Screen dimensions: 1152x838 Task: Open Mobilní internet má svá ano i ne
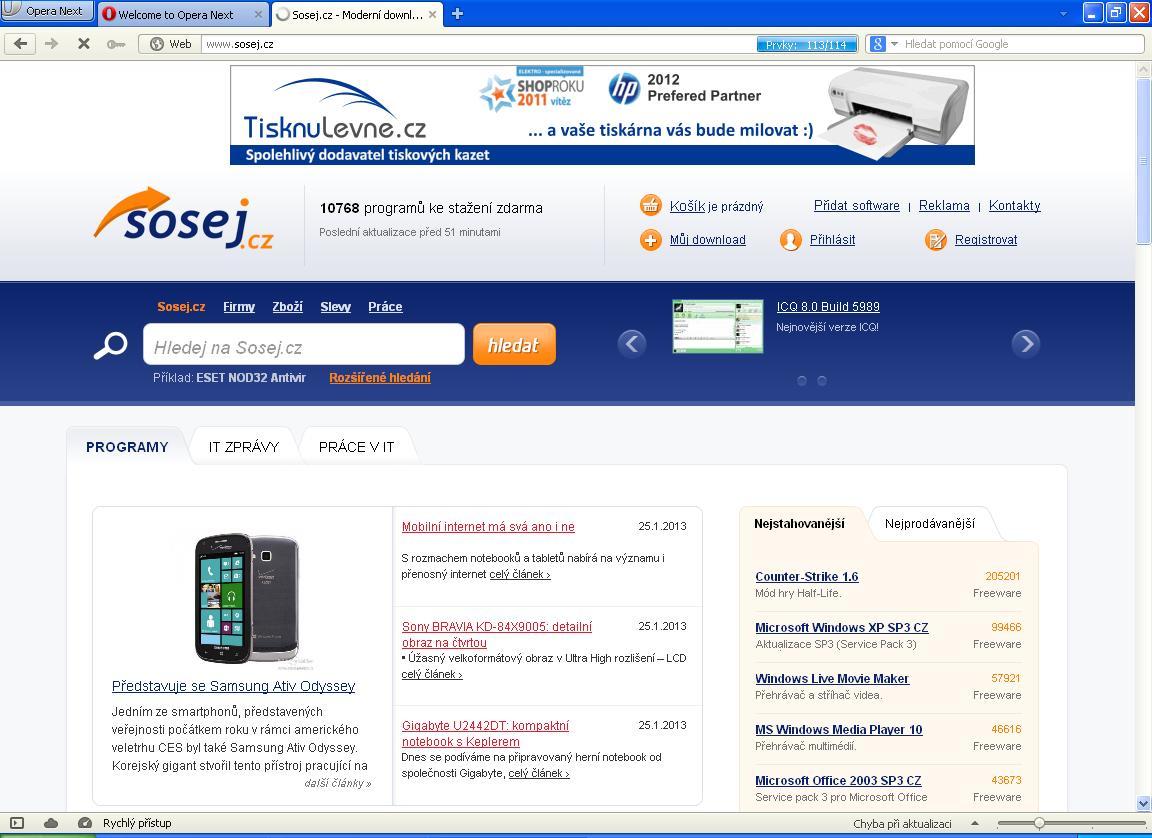[488, 527]
